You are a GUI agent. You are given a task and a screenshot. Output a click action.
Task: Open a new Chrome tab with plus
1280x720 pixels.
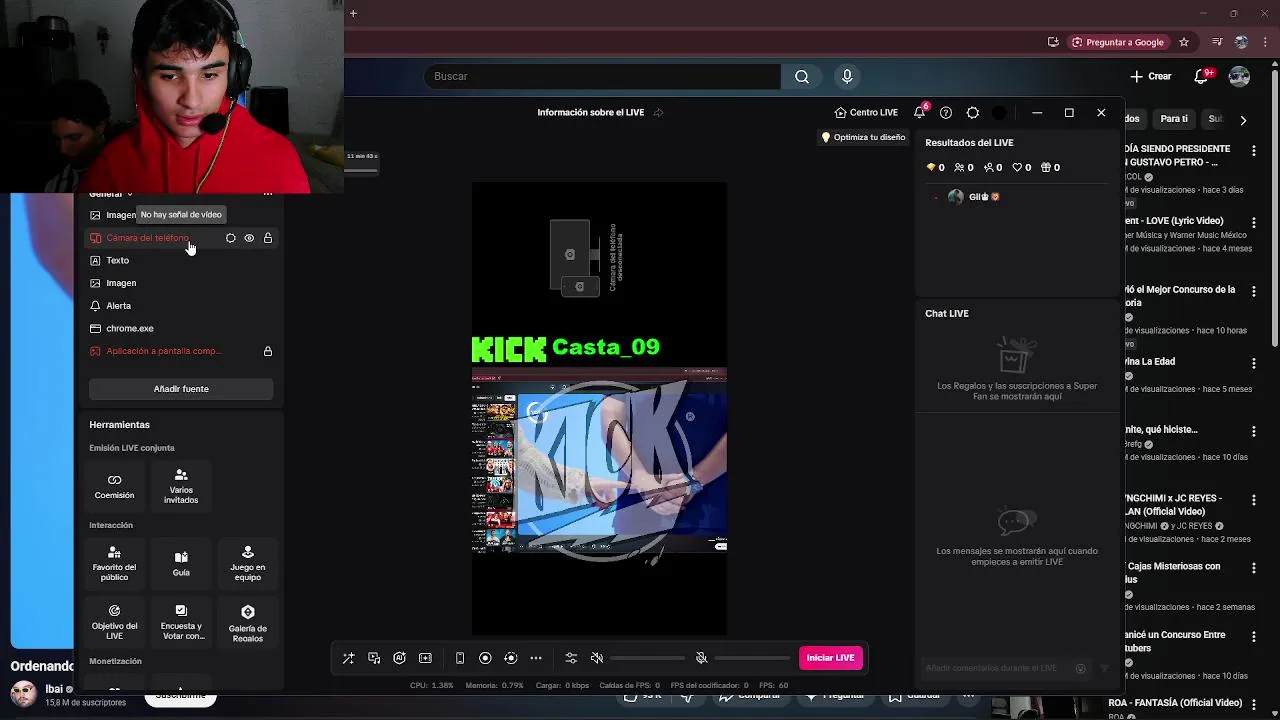click(x=353, y=13)
